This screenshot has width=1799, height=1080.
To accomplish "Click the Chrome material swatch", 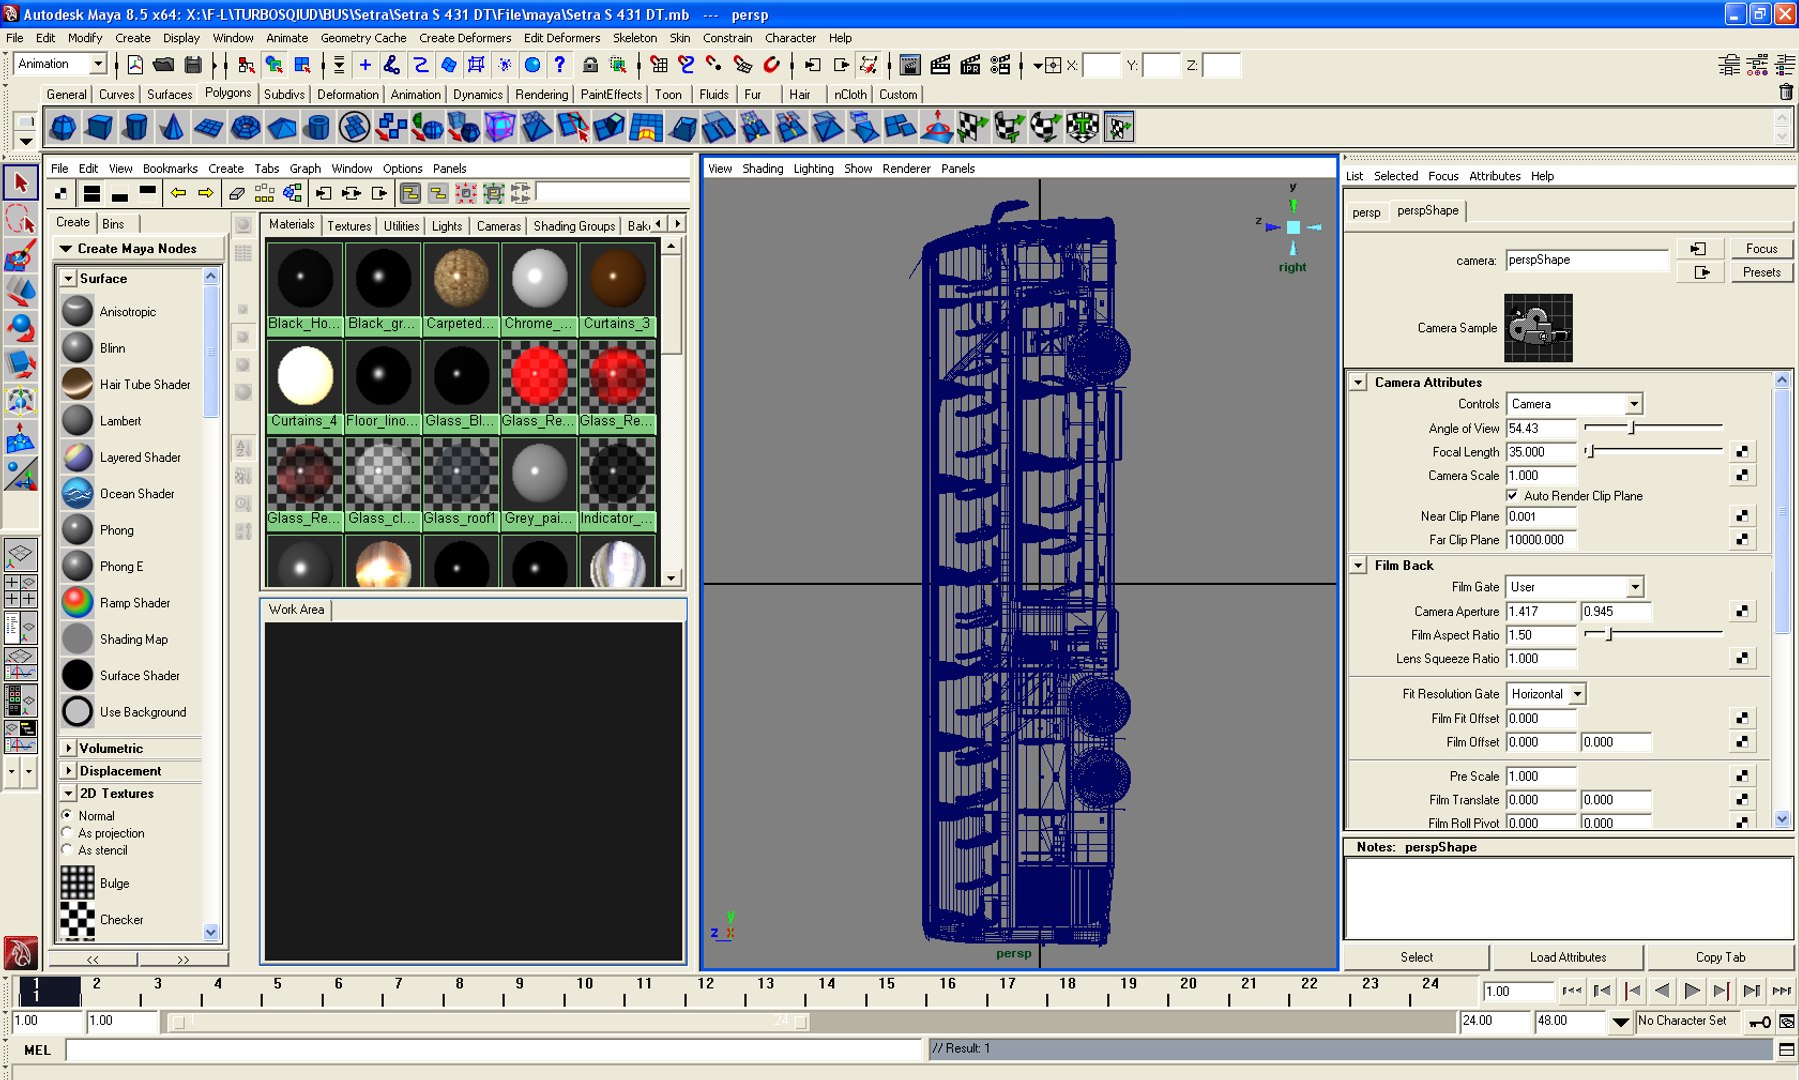I will click(x=539, y=288).
